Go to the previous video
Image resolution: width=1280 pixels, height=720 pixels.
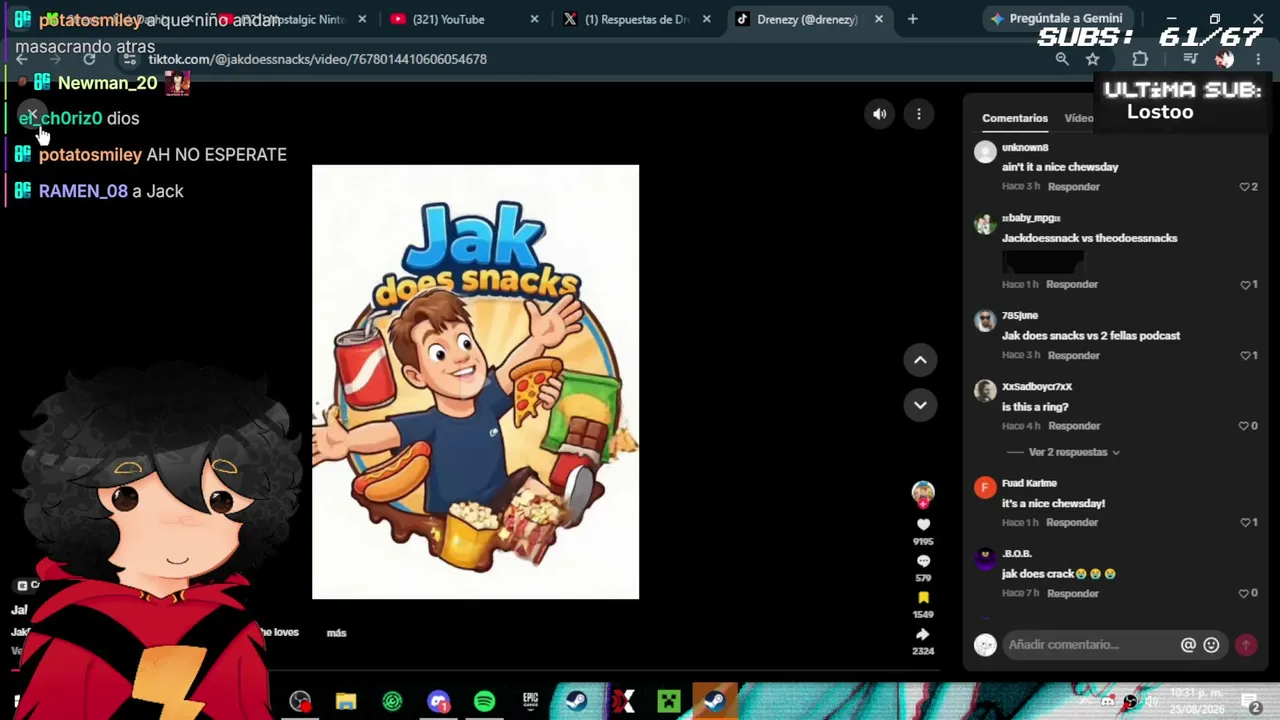[920, 360]
